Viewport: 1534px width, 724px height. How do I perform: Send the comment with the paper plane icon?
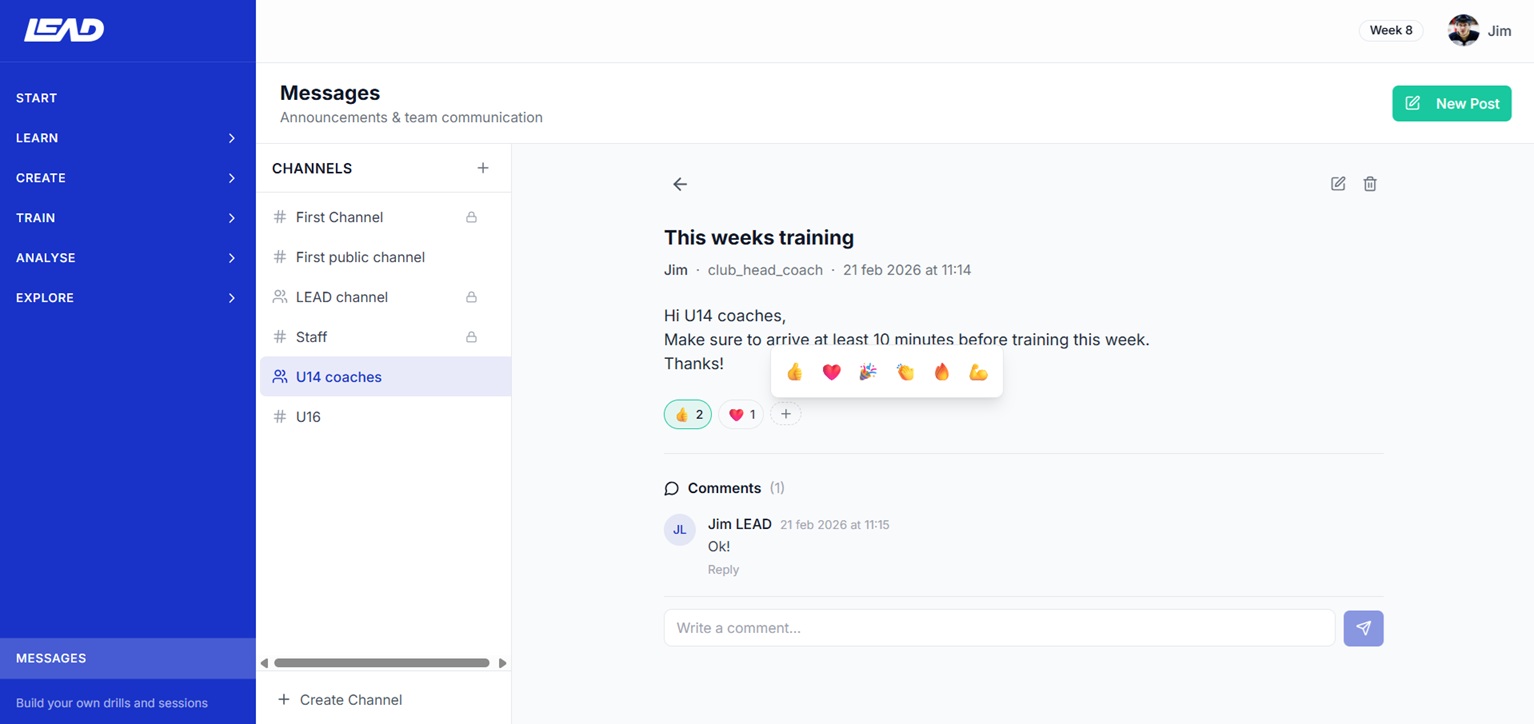(1362, 628)
